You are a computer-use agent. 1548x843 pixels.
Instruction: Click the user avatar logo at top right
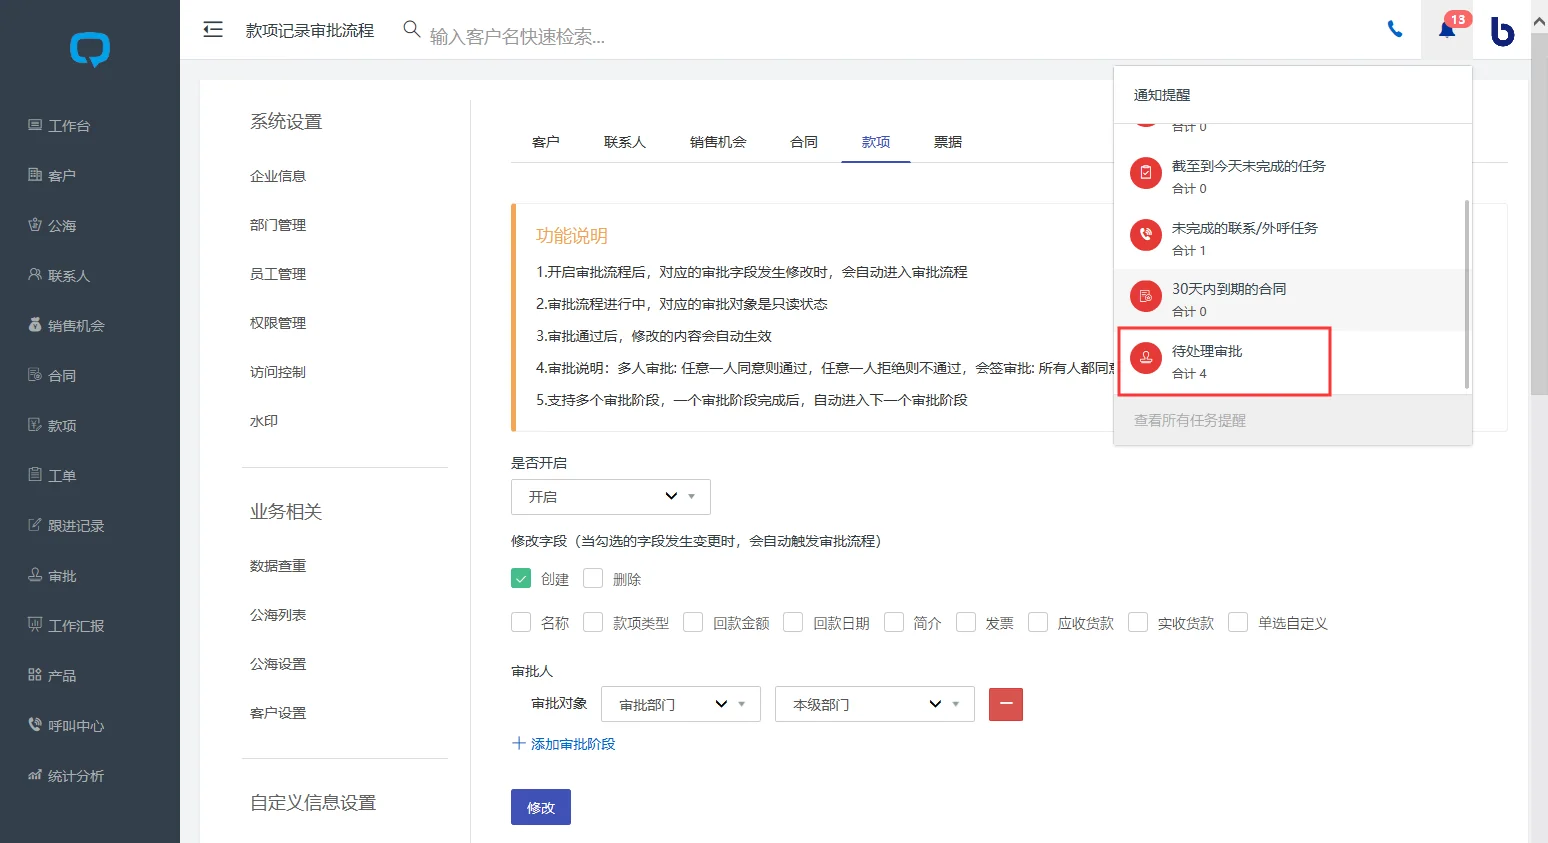pyautogui.click(x=1502, y=31)
